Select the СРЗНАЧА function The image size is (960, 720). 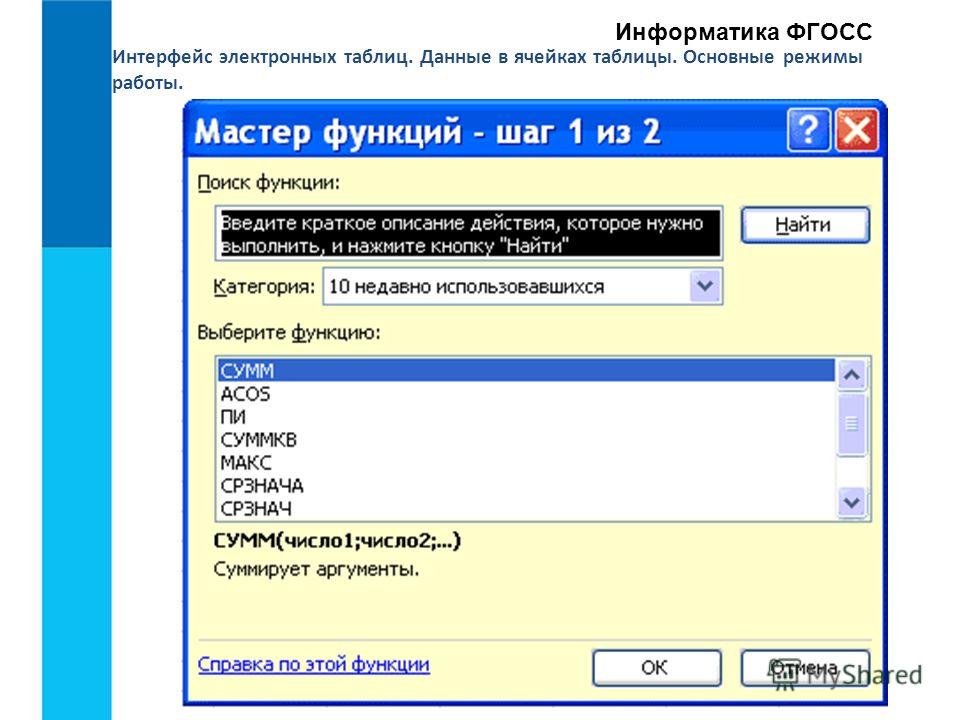pos(526,486)
